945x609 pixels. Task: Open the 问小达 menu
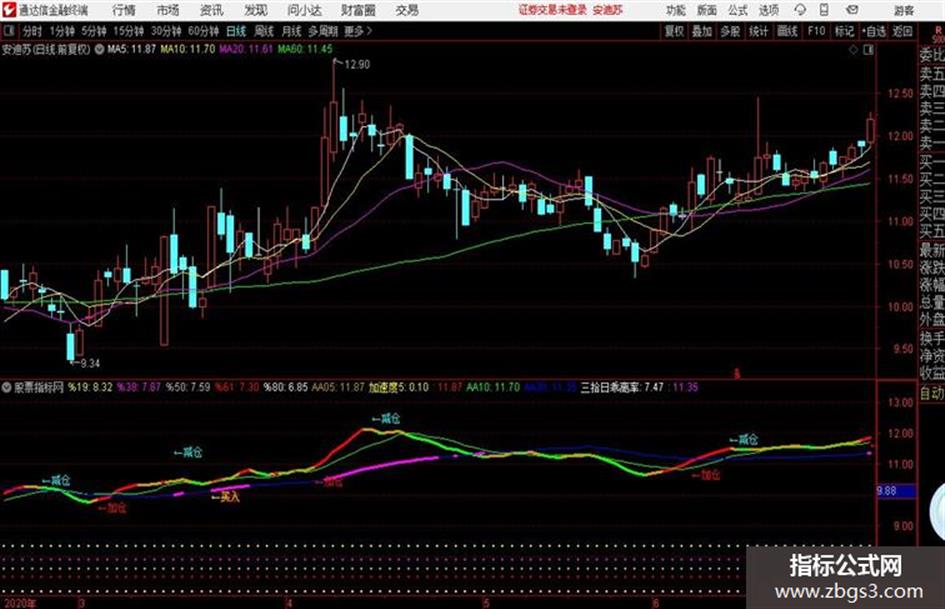click(304, 10)
